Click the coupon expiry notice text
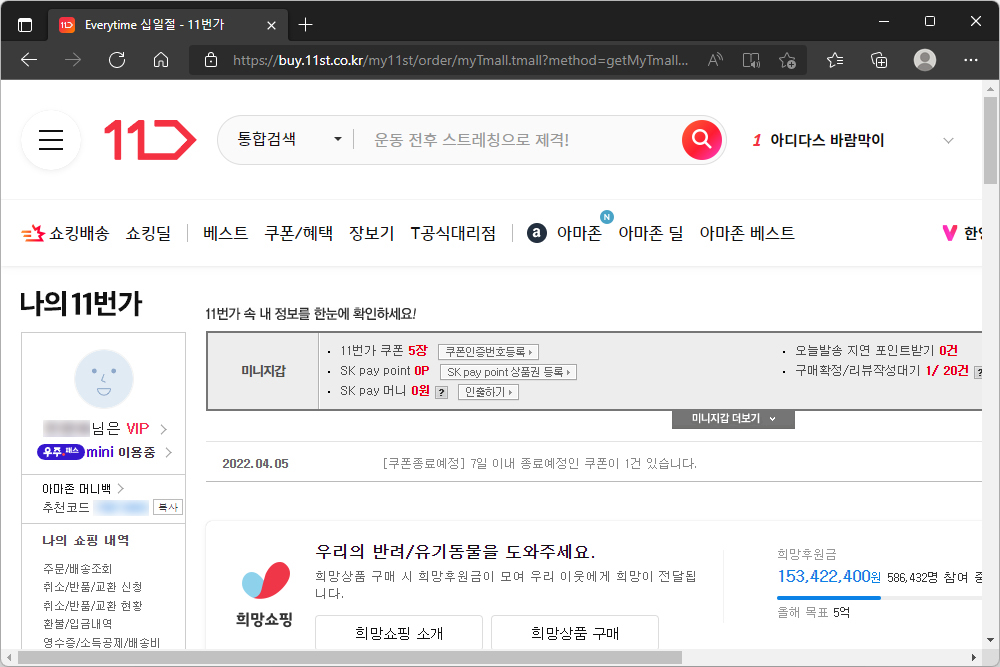This screenshot has height=667, width=1000. click(x=540, y=464)
